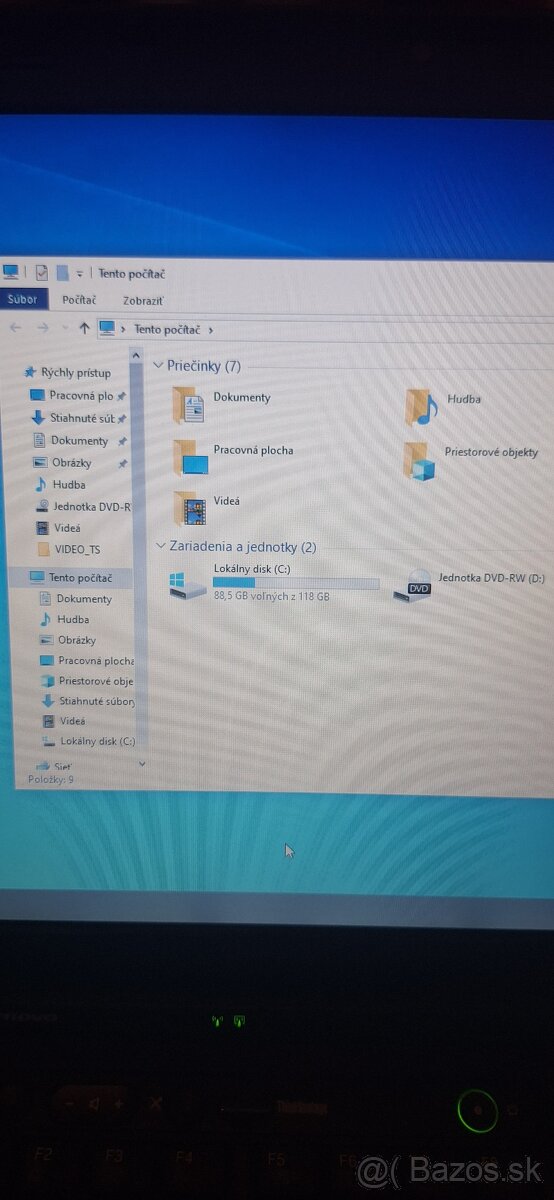Select Videá under Rýchly prístup

click(x=68, y=528)
